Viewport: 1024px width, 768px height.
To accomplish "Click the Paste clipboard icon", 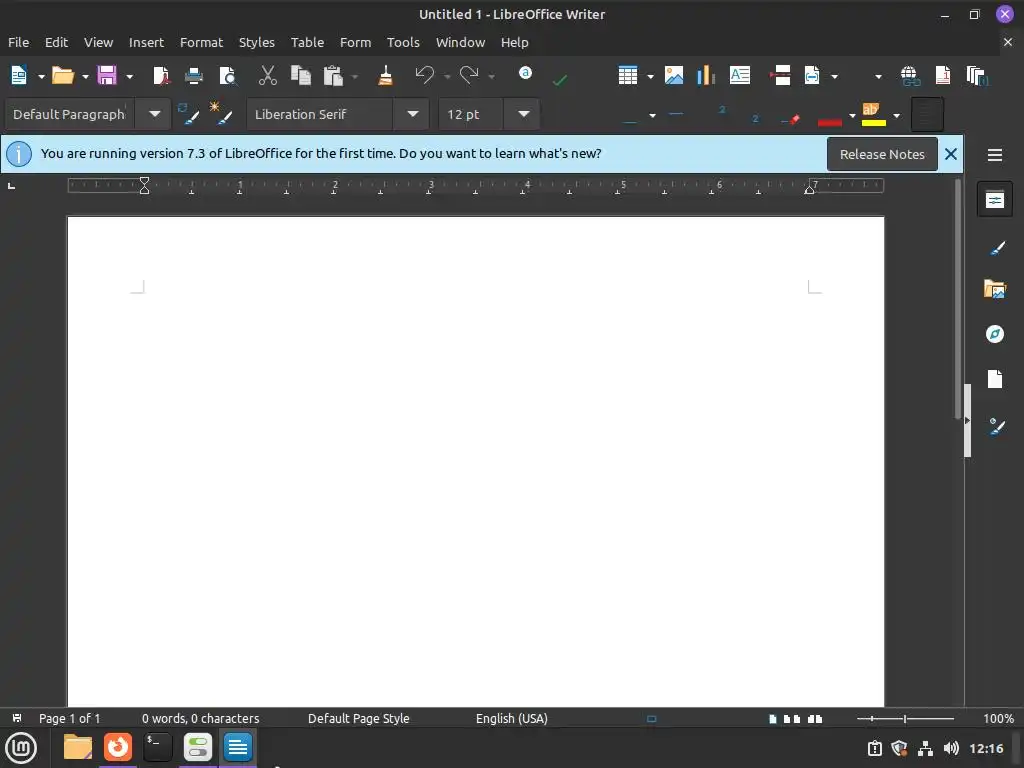I will tap(333, 76).
